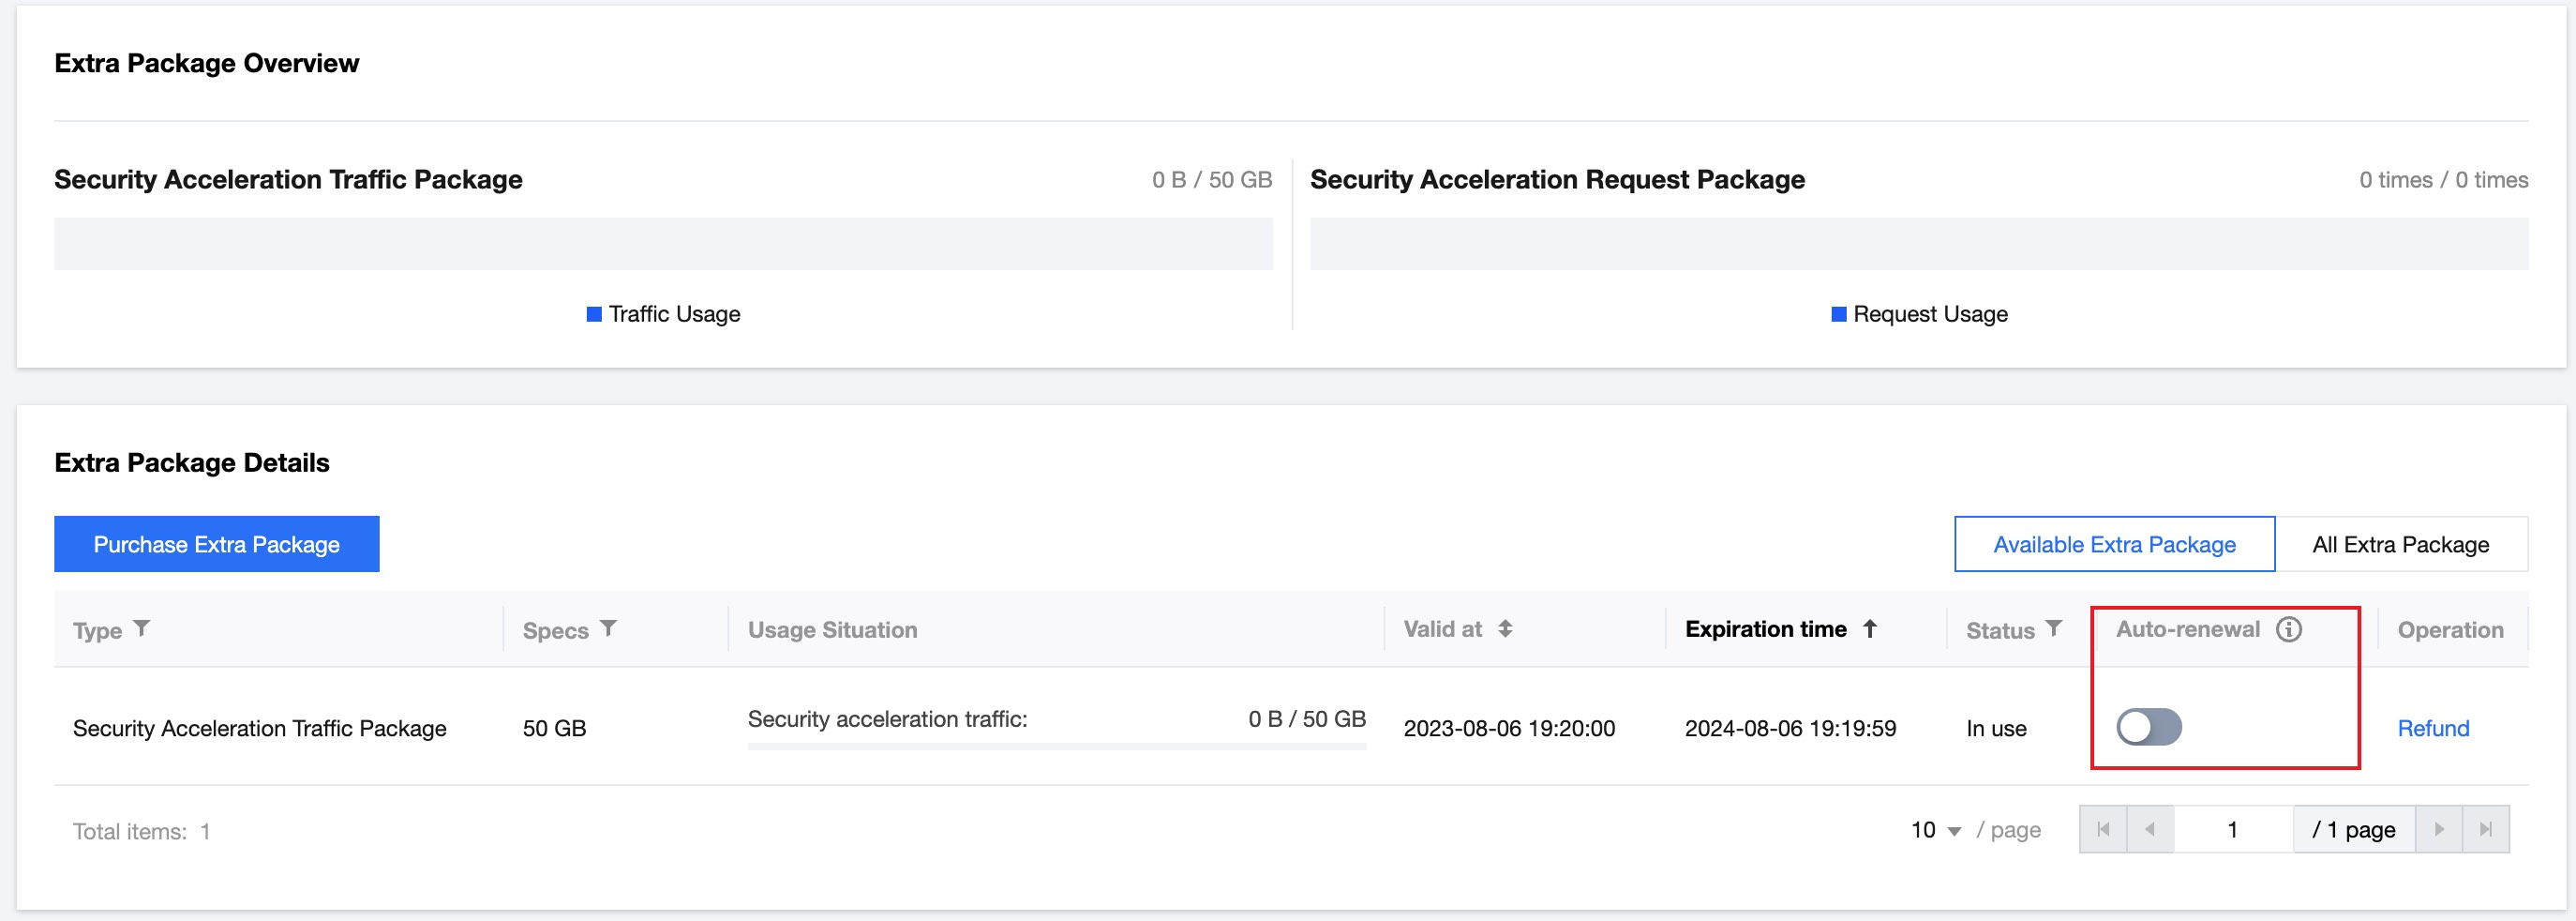Viewport: 2576px width, 921px height.
Task: Go to the first page
Action: click(x=2103, y=829)
